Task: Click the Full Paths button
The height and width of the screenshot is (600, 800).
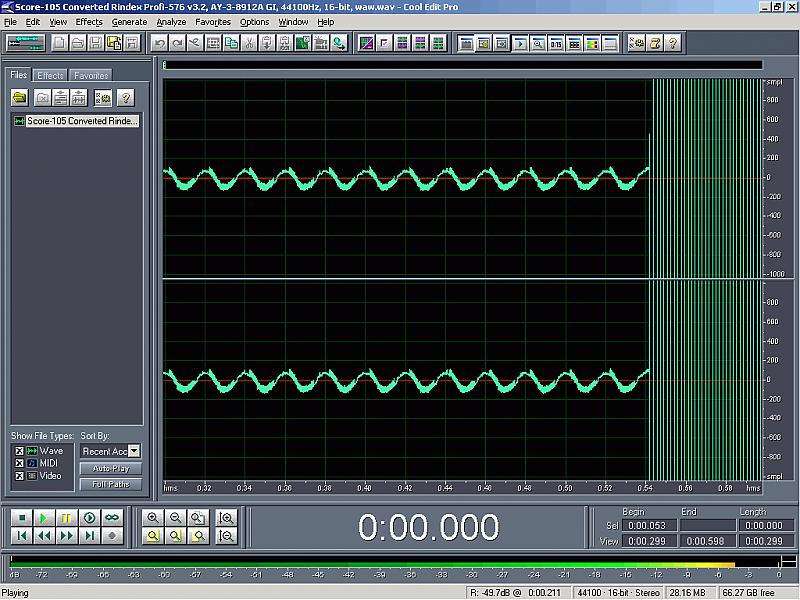Action: click(111, 484)
